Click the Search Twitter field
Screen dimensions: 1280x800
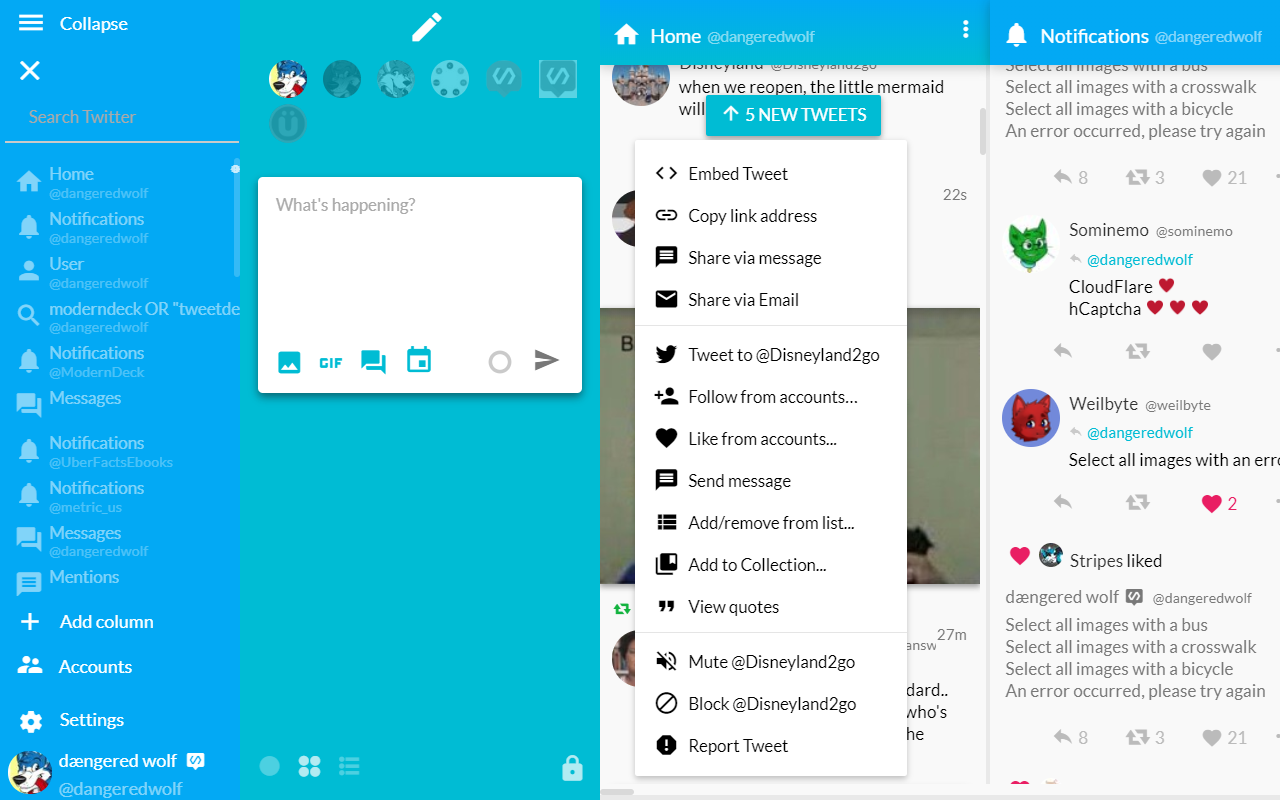pyautogui.click(x=120, y=117)
